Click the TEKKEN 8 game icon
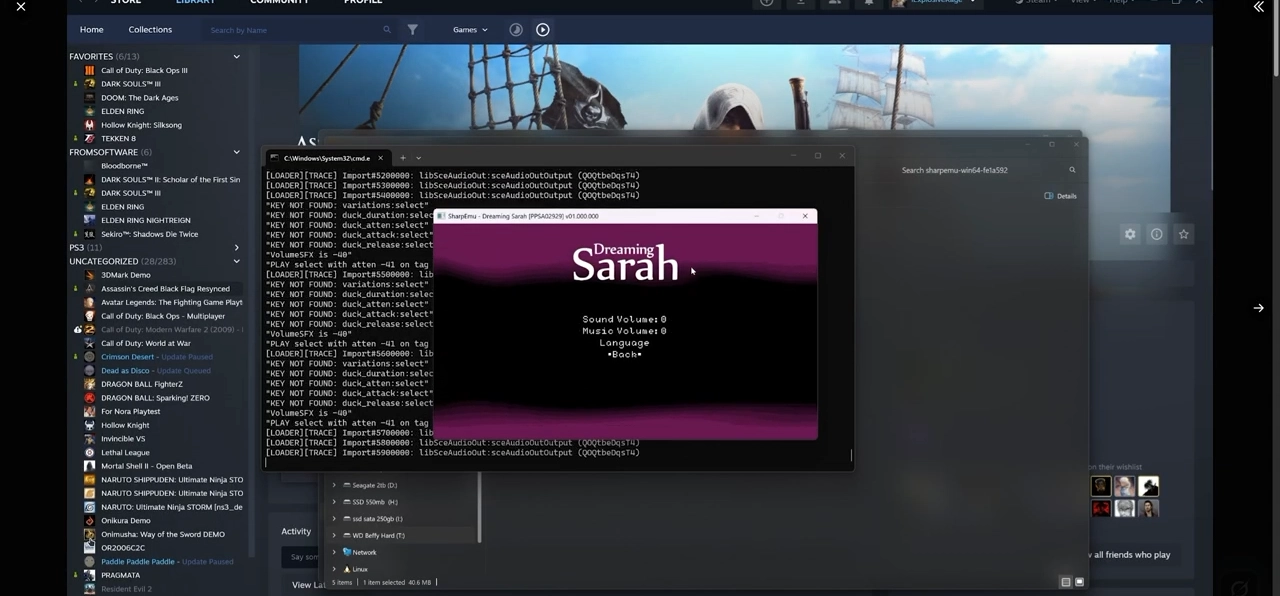 click(90, 138)
